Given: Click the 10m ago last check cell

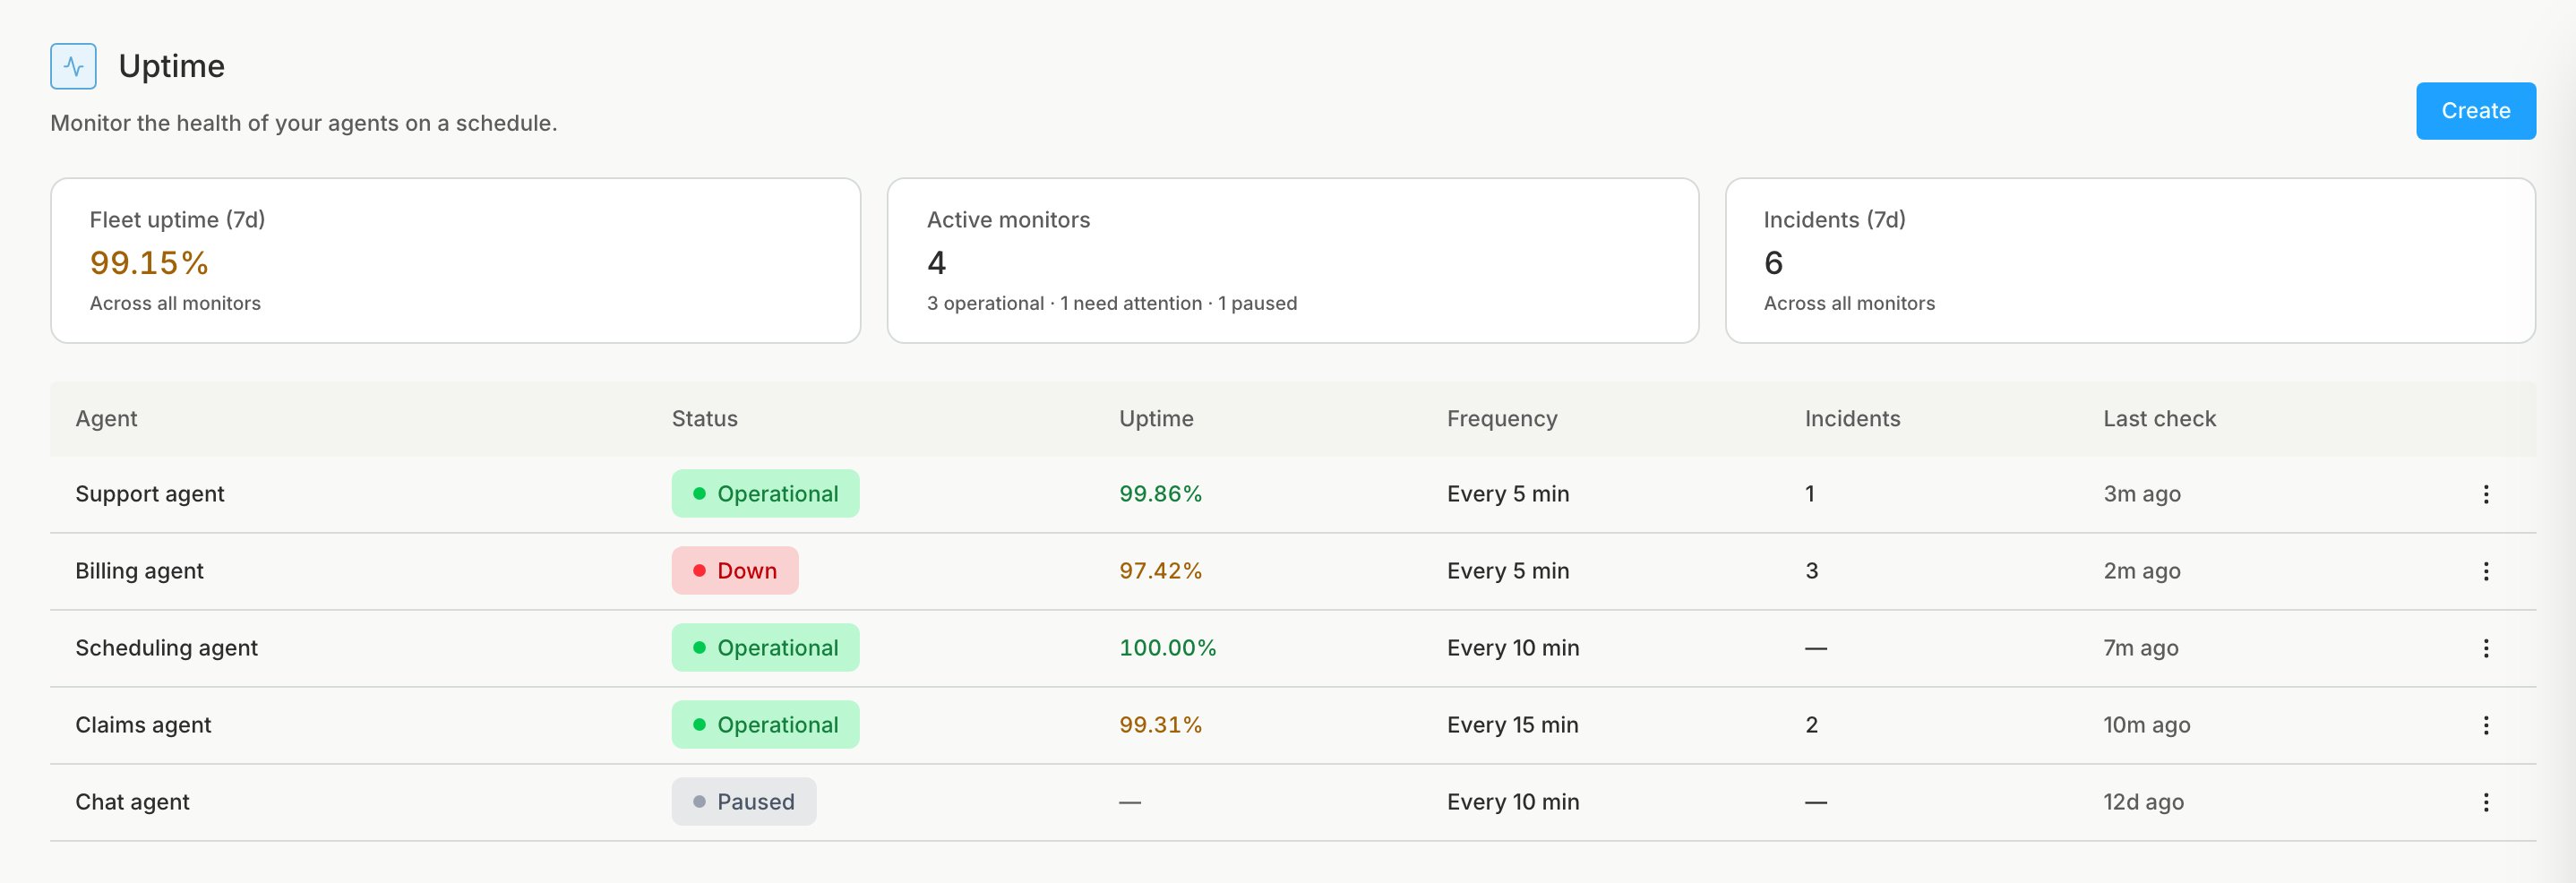Looking at the screenshot, I should (x=2146, y=725).
